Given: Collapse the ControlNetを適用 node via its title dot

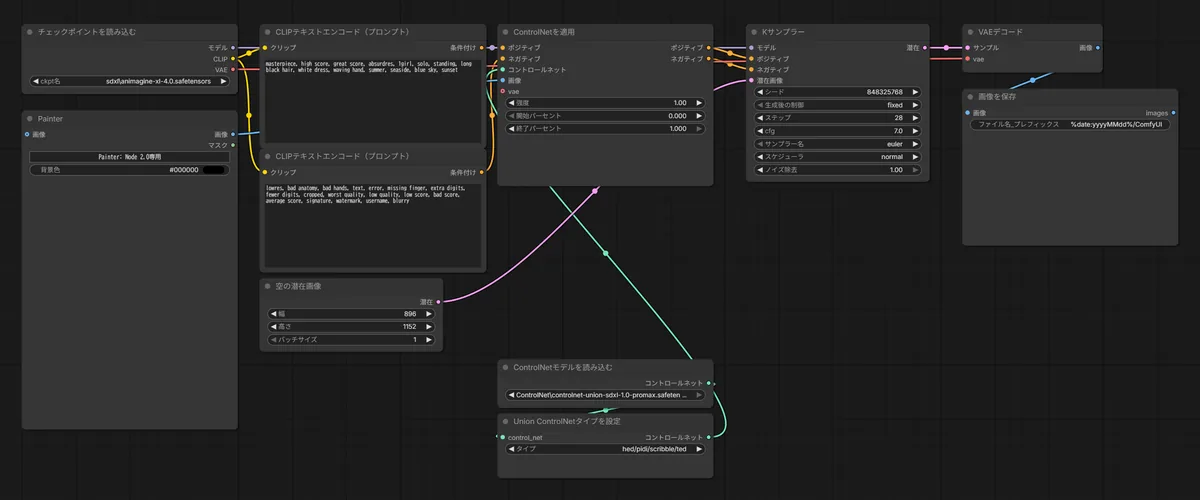Looking at the screenshot, I should click(x=505, y=33).
